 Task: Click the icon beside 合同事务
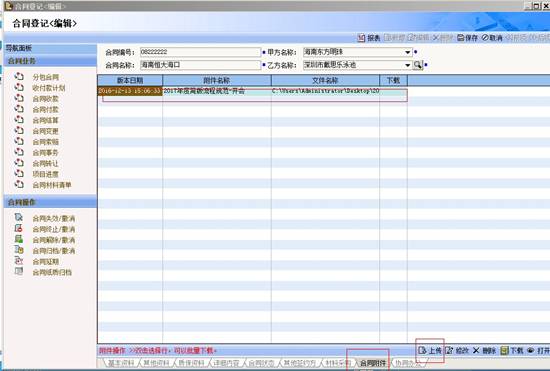pos(19,152)
